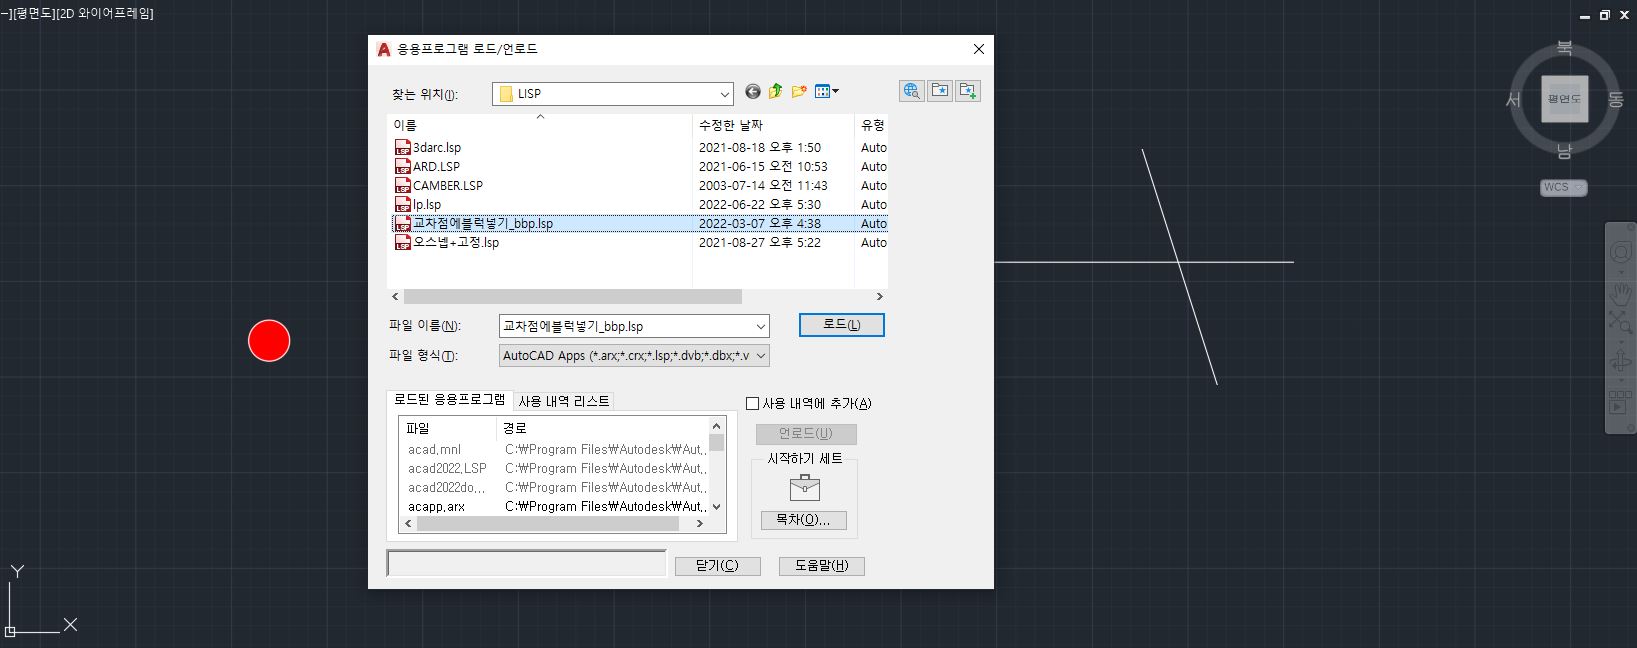Select file 교차점에블럭넣기_bbp.lsp in the list
This screenshot has height=648, width=1637.
click(x=483, y=224)
